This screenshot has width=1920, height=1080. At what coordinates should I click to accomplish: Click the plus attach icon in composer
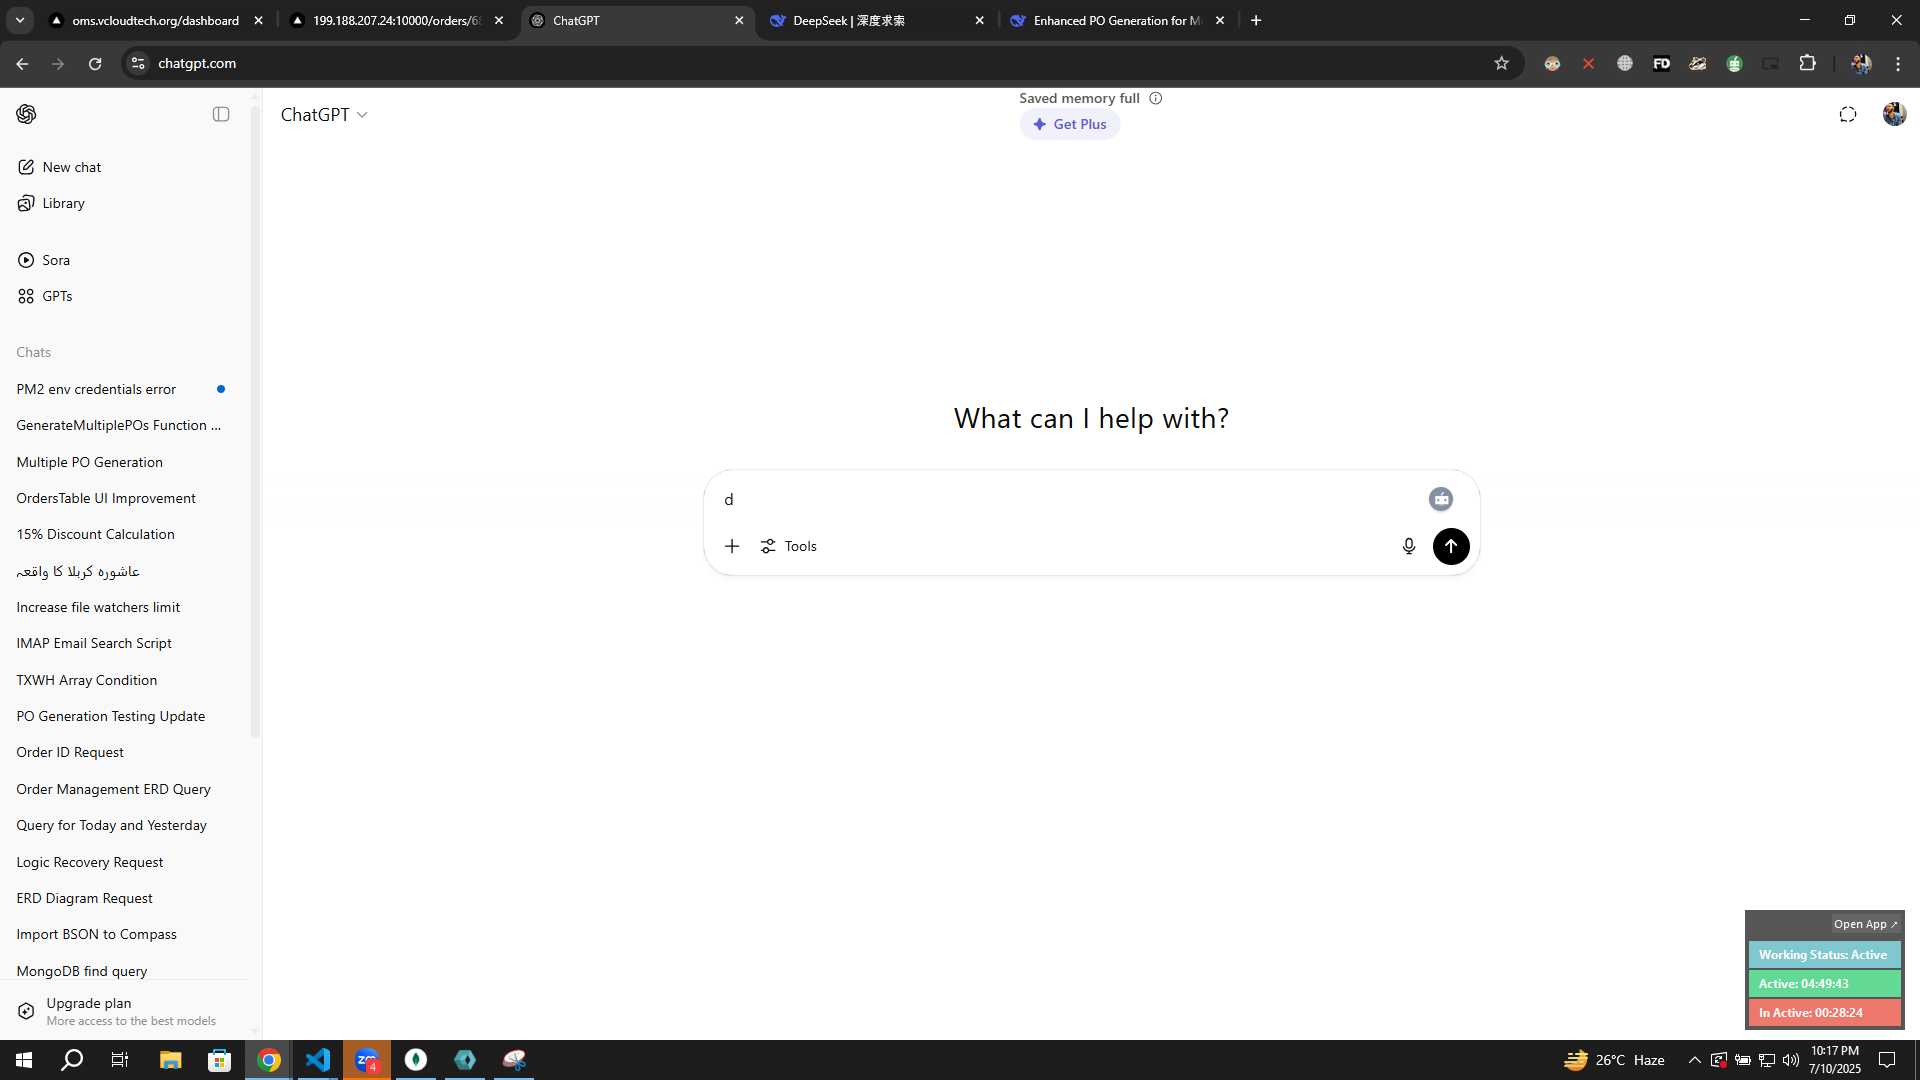(x=732, y=546)
